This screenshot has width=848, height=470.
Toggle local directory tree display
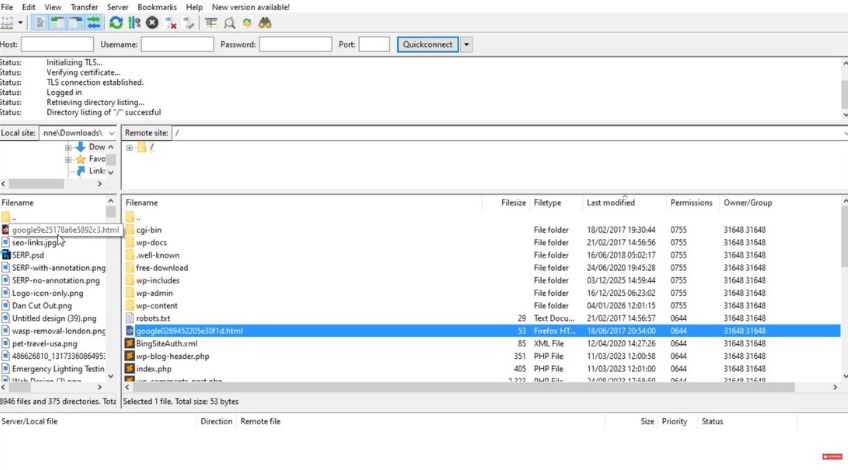click(x=57, y=23)
